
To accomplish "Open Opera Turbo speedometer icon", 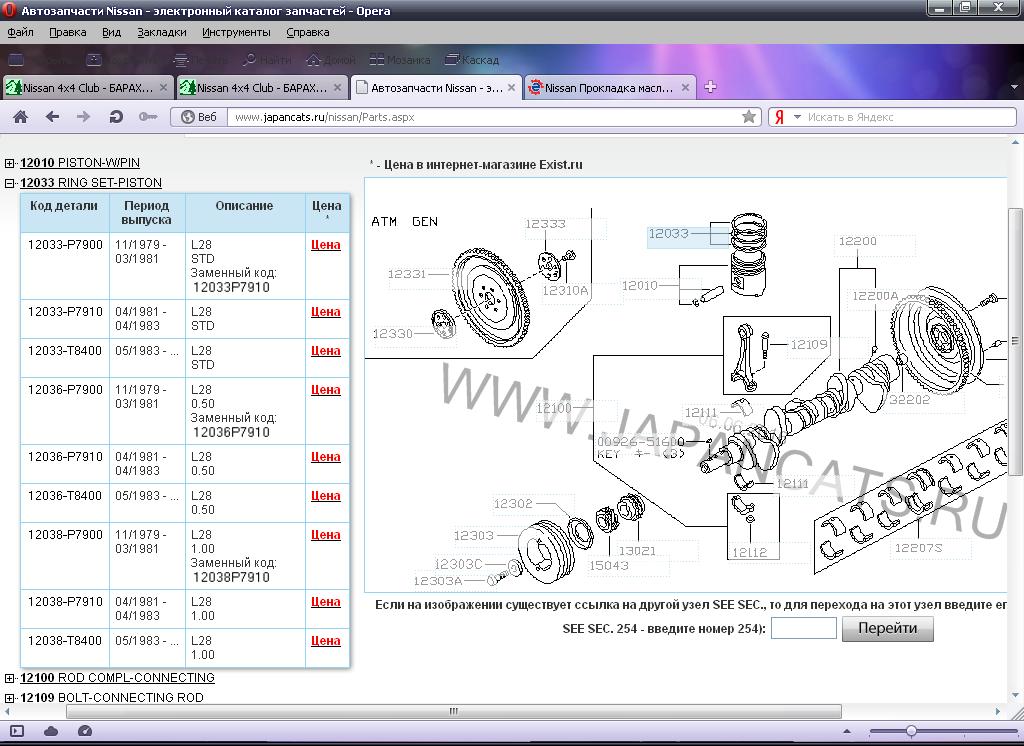I will [x=85, y=732].
